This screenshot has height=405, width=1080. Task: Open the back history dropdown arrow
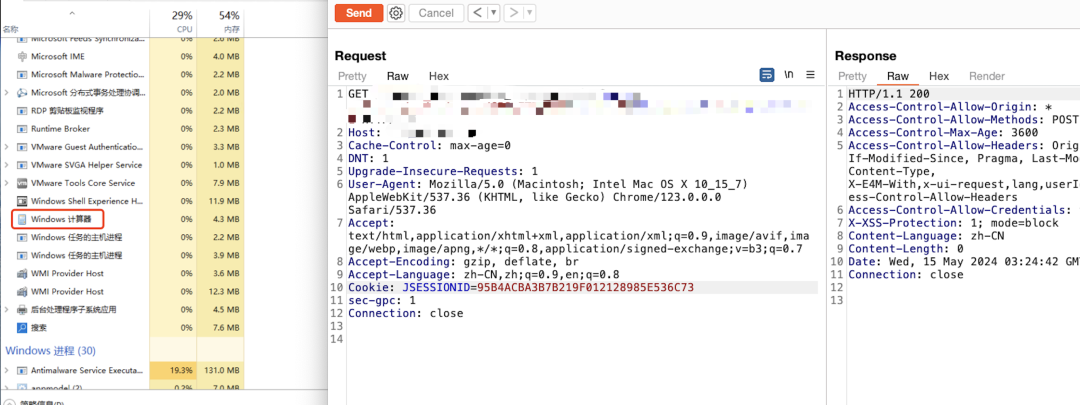pos(494,13)
